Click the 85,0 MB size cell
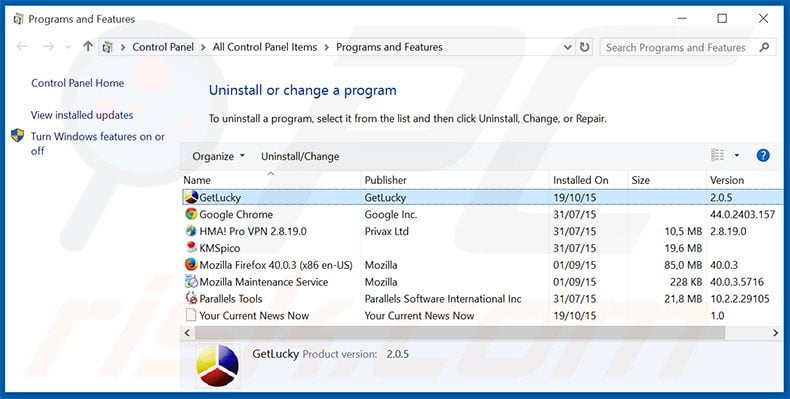Image resolution: width=790 pixels, height=399 pixels. tap(683, 265)
